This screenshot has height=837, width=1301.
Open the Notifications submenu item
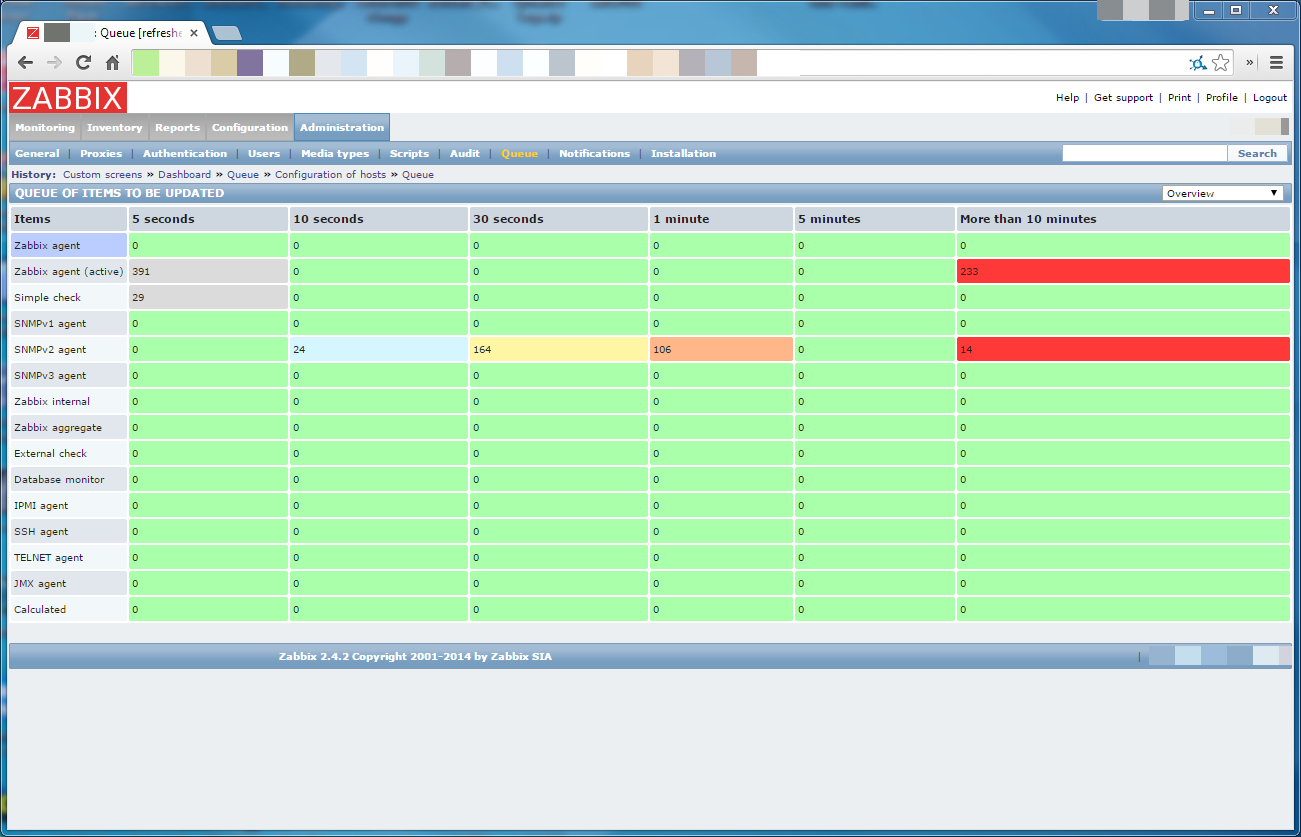point(595,154)
